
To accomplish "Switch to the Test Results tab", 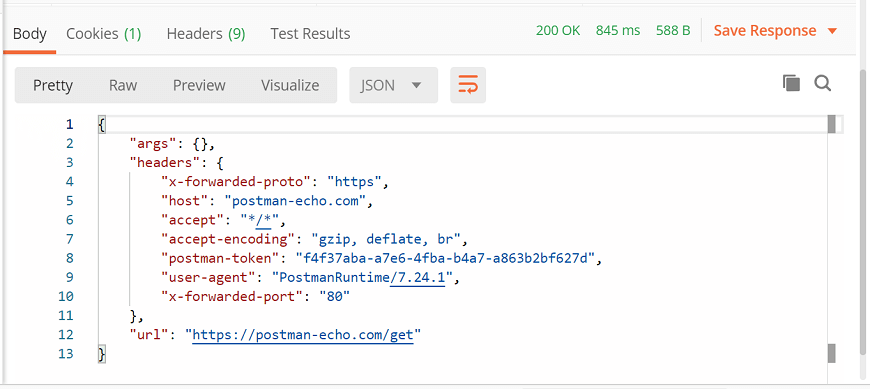I will (310, 34).
